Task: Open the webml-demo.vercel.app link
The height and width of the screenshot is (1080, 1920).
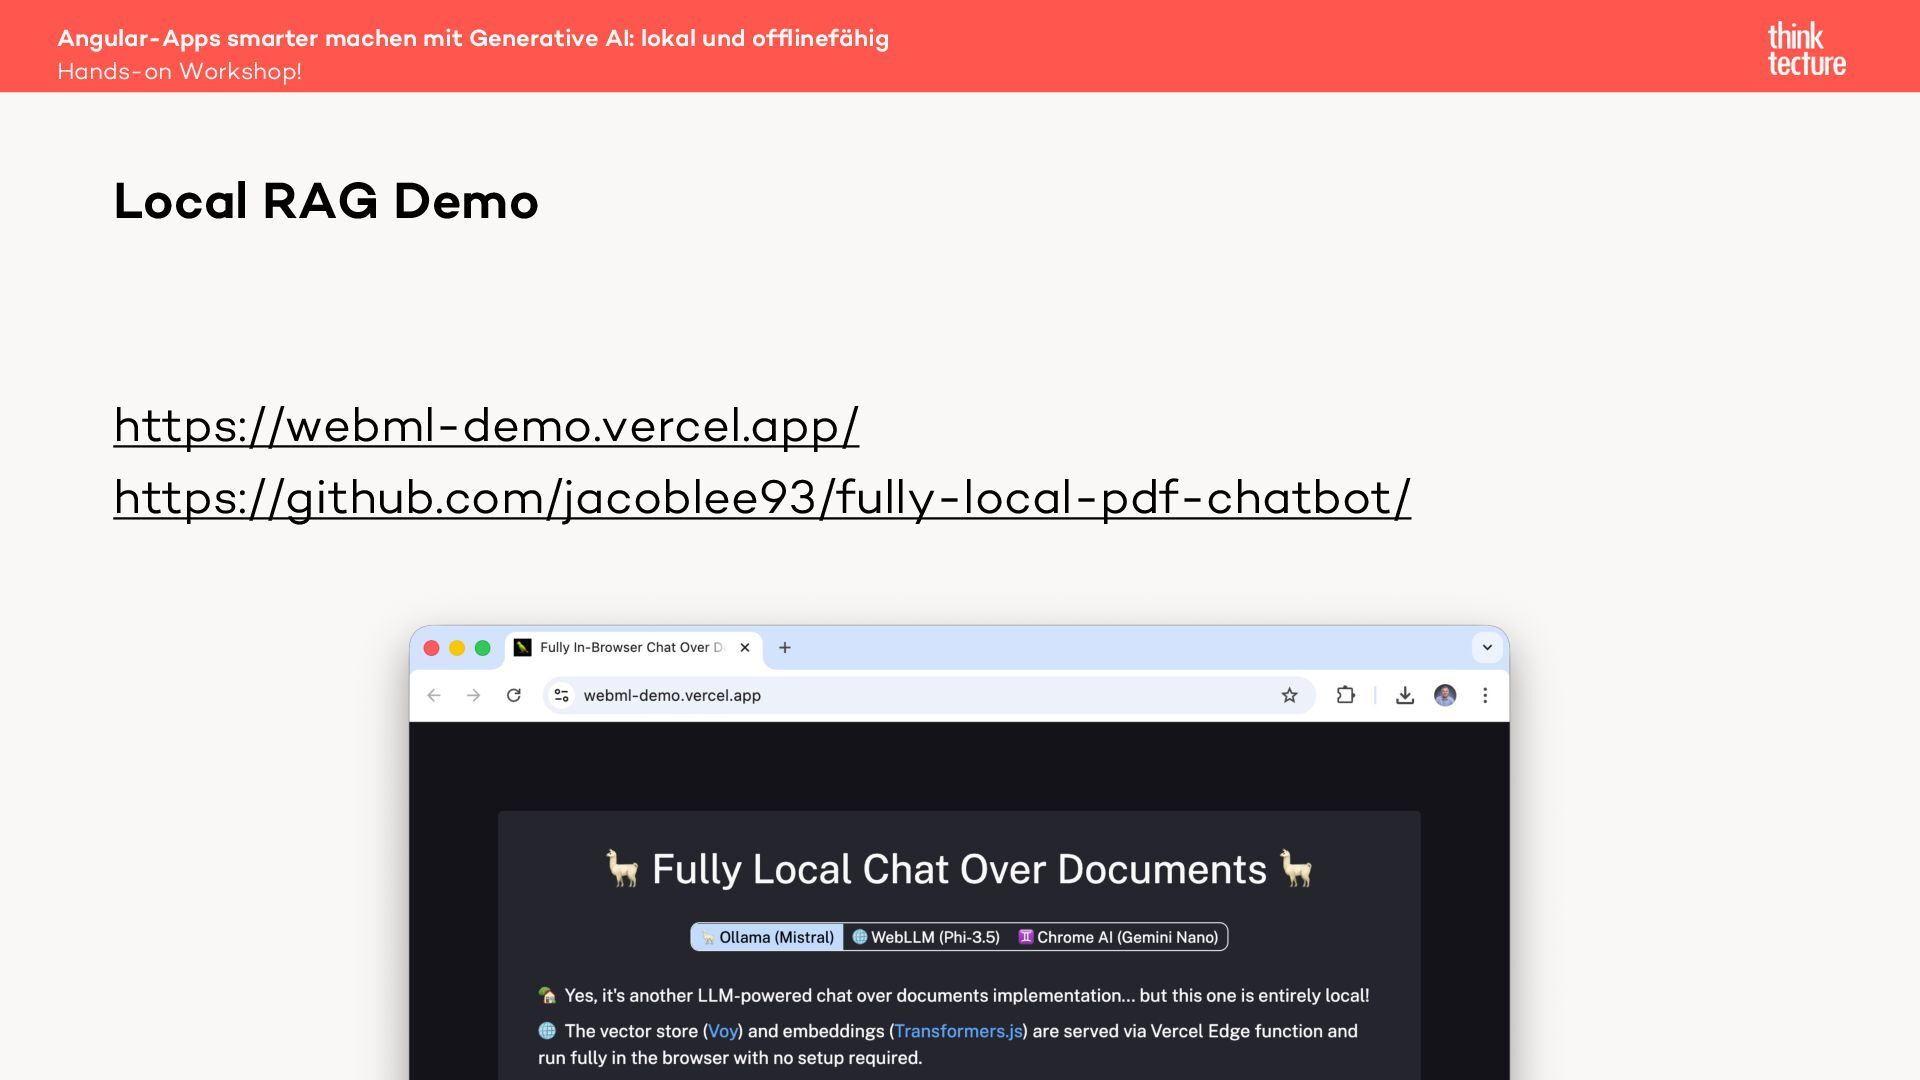Action: pyautogui.click(x=486, y=426)
